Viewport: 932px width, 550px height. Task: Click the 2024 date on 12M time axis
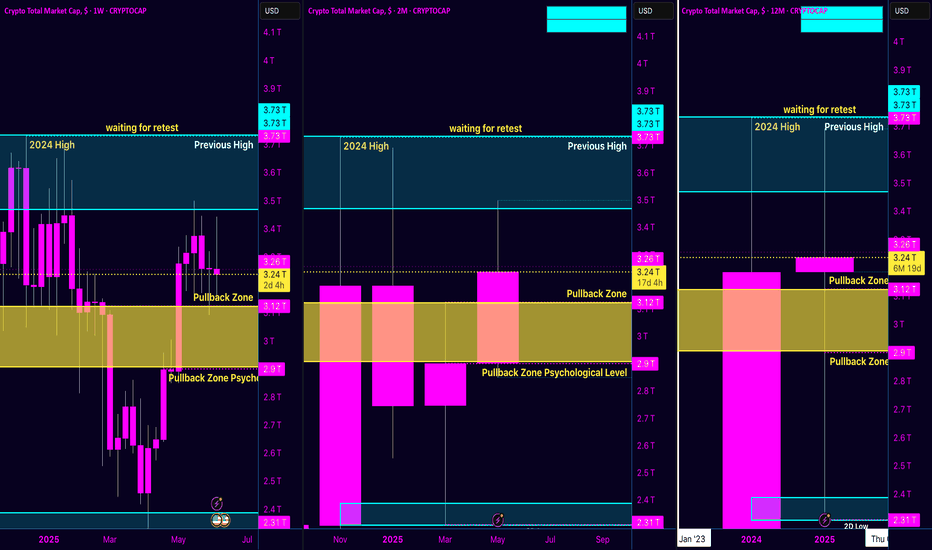click(751, 539)
